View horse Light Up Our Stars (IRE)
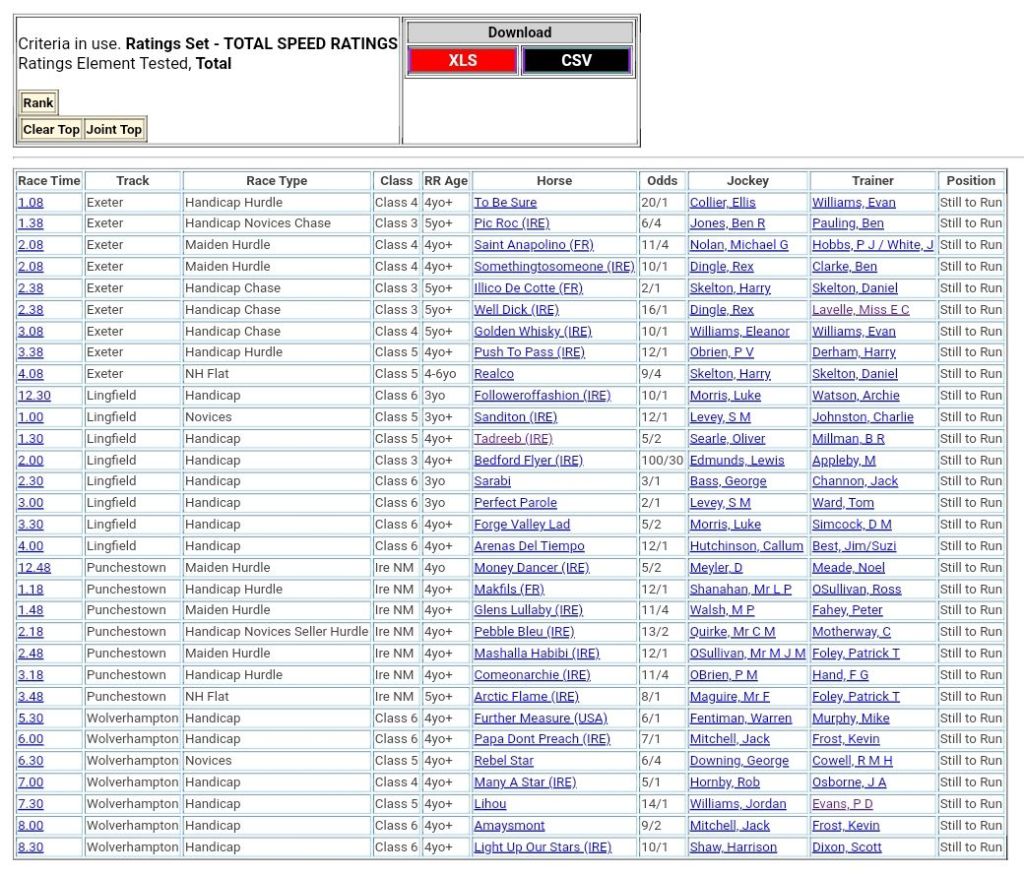1024x875 pixels. [x=542, y=847]
